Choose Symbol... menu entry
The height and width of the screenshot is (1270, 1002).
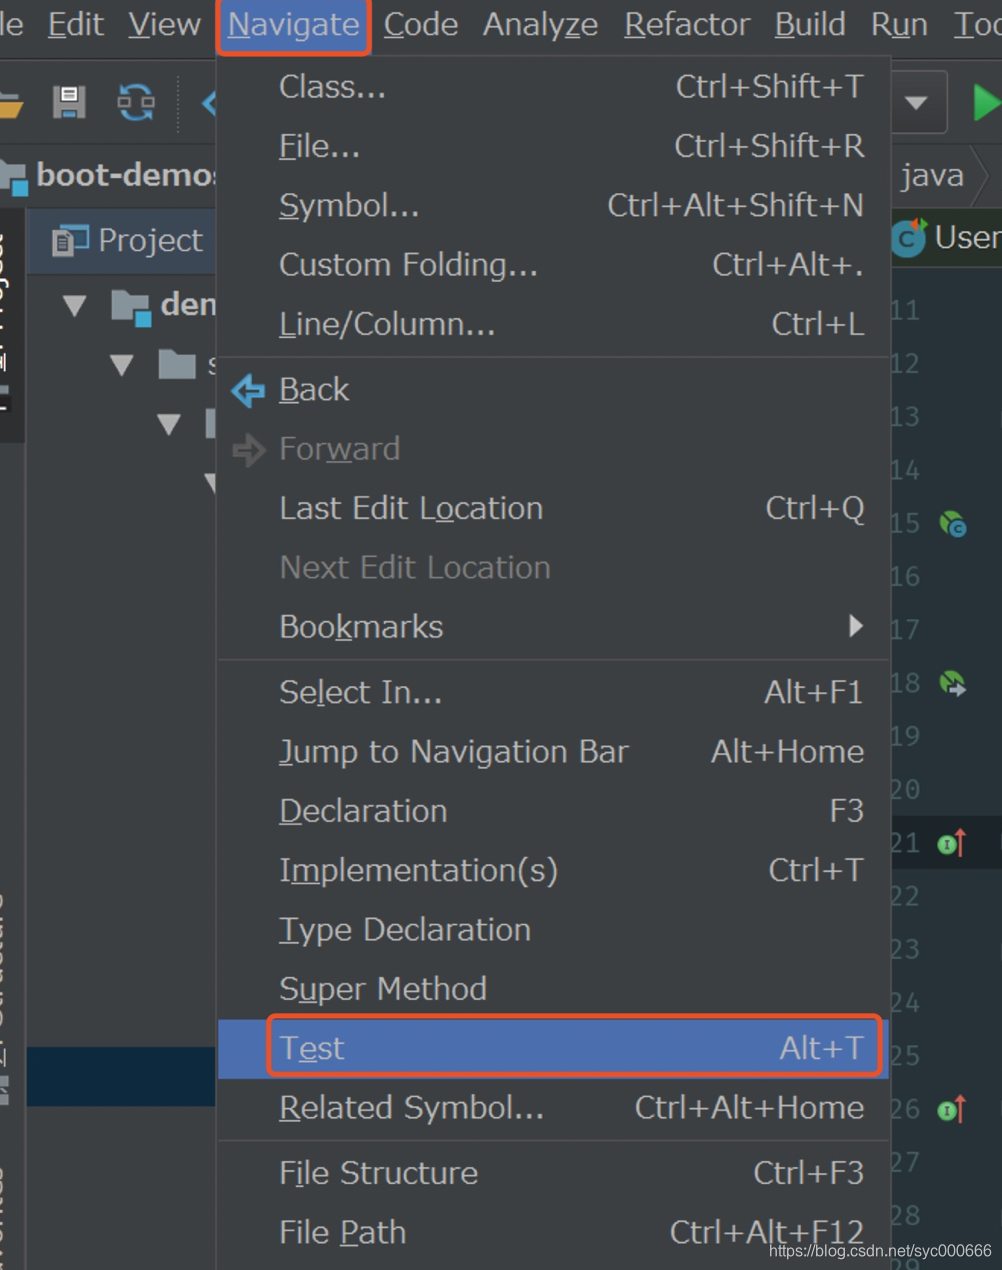tap(554, 205)
